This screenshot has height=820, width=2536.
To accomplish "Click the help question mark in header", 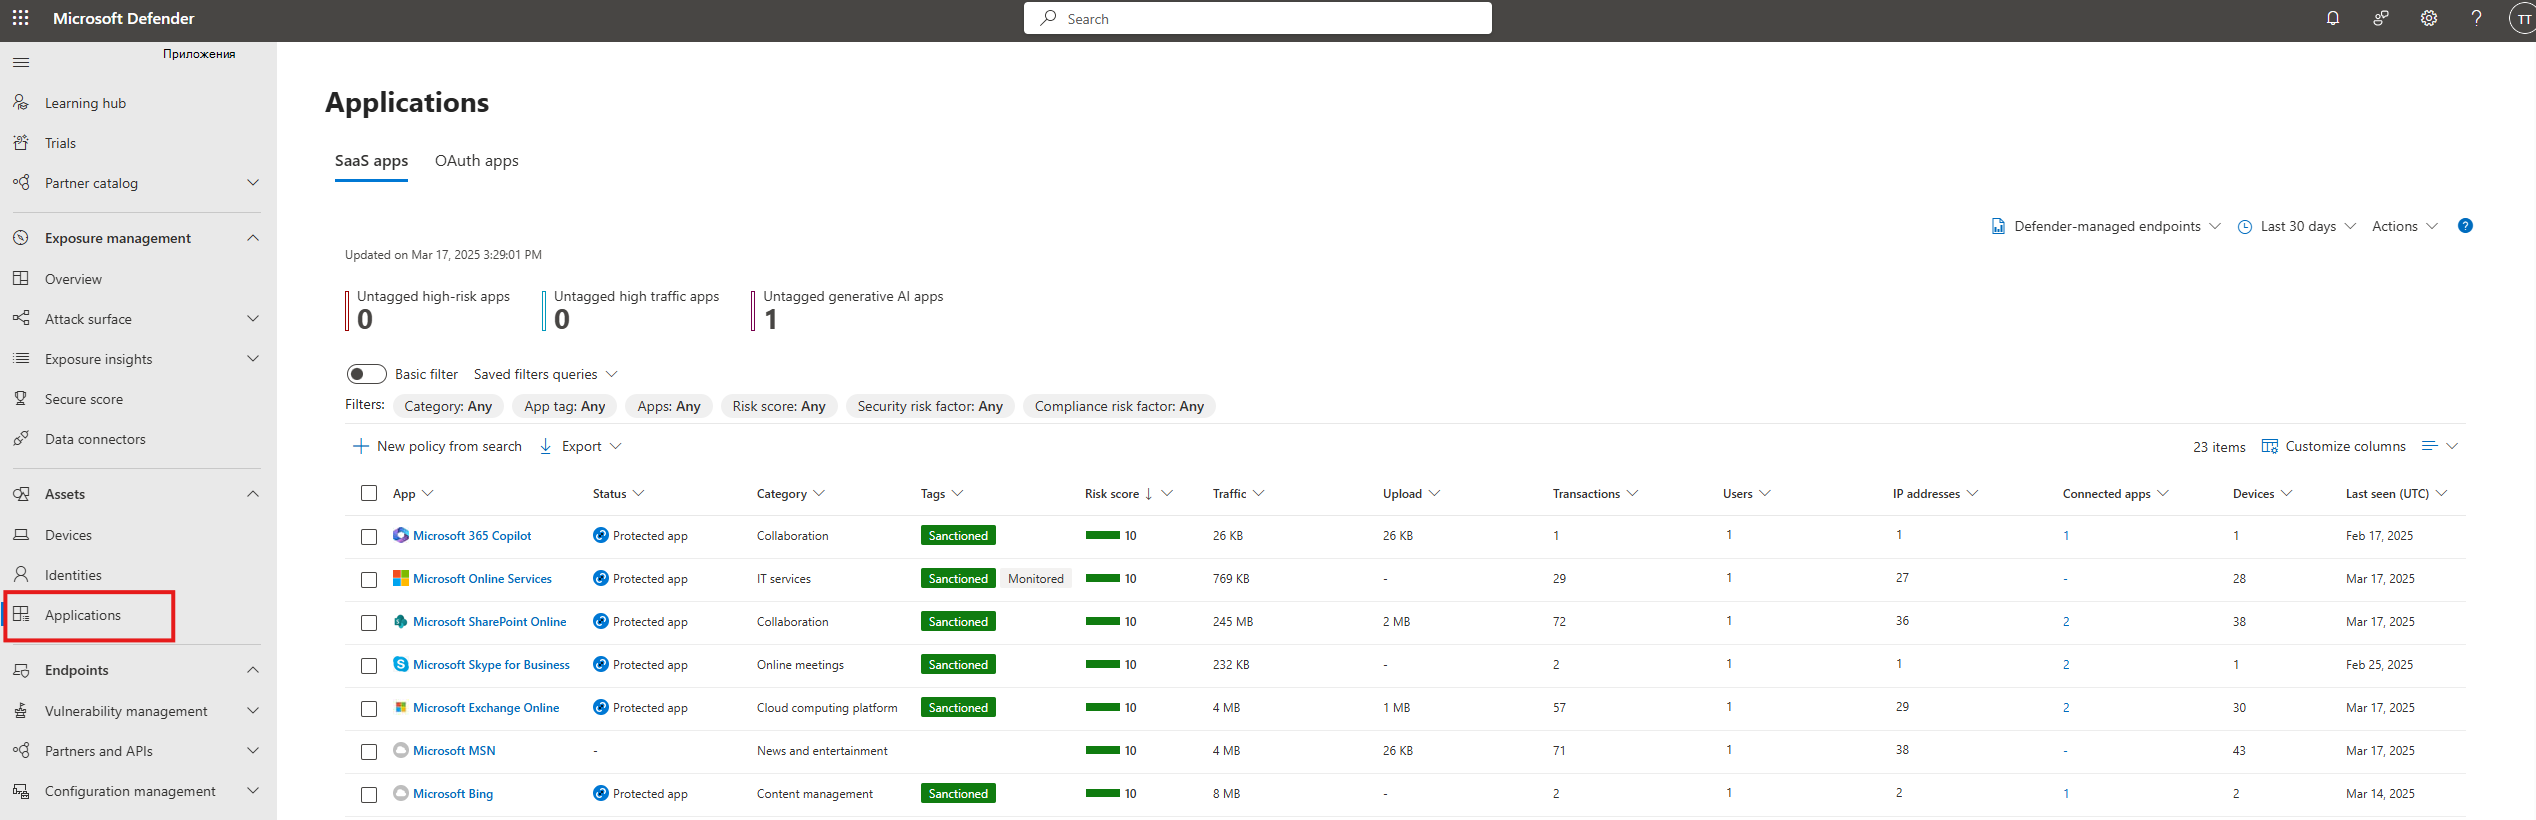I will (2476, 18).
